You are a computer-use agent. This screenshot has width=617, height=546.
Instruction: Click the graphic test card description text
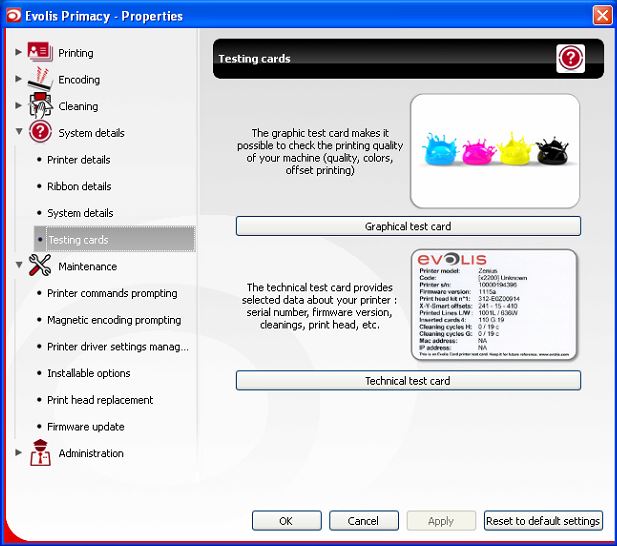coord(320,151)
